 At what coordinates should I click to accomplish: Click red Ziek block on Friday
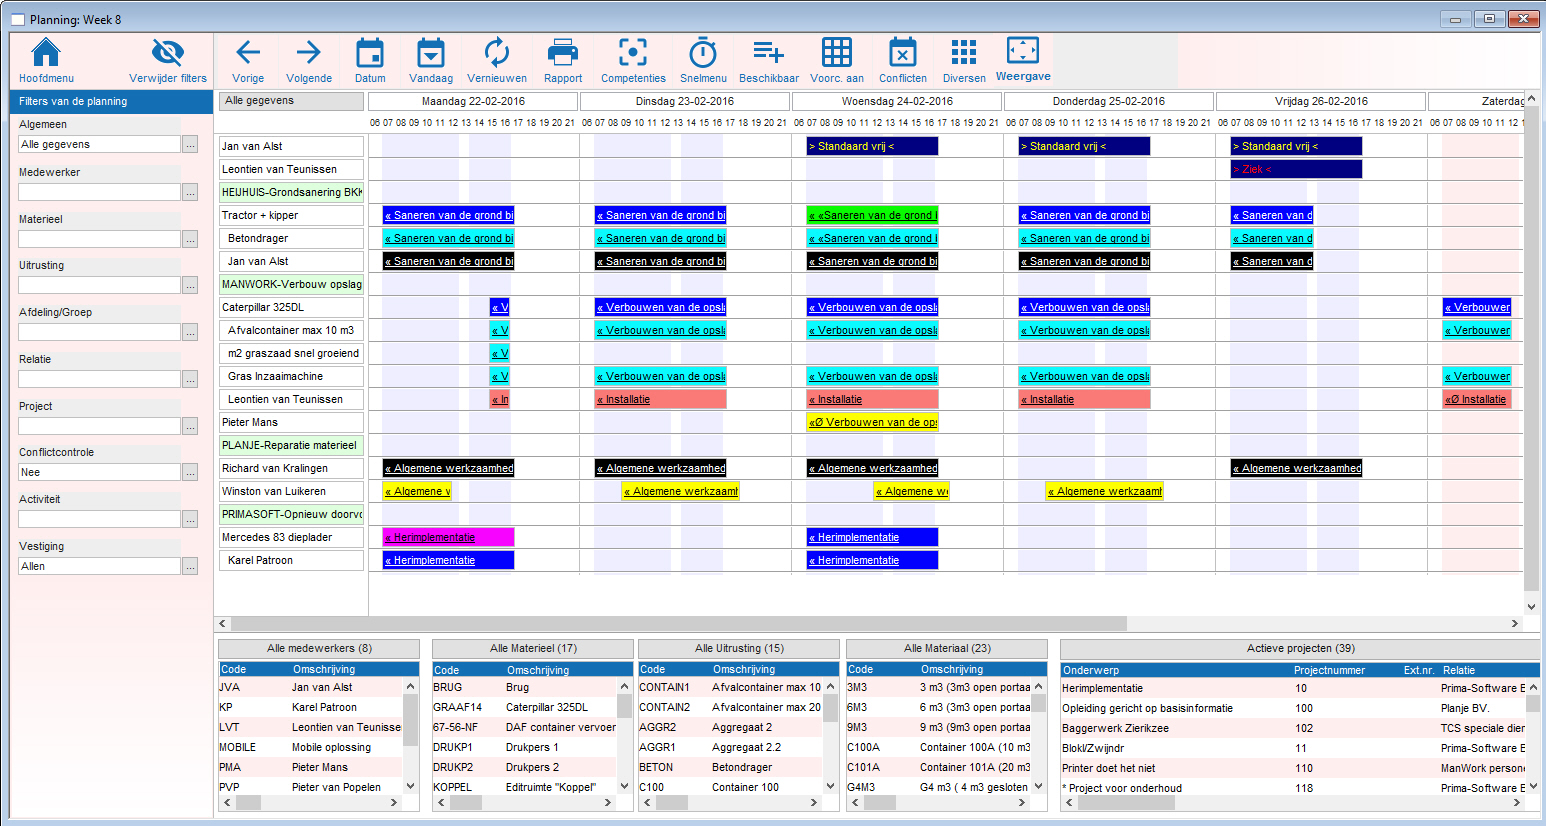tap(1296, 169)
